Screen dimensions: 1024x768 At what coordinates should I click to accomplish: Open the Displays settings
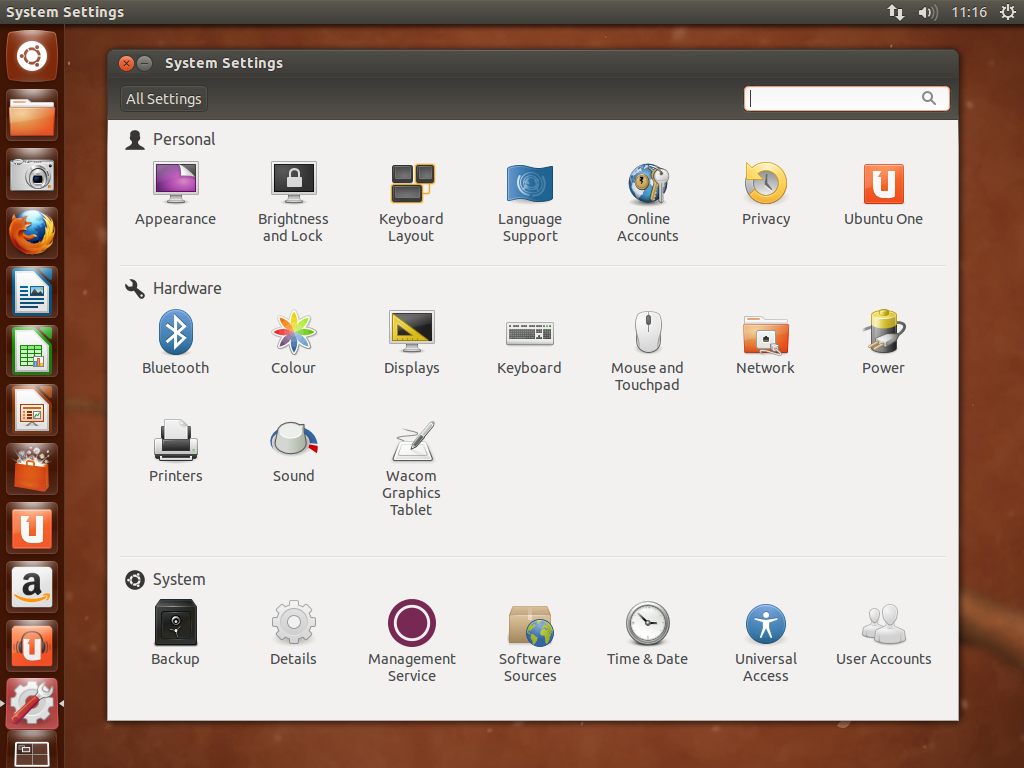(411, 332)
